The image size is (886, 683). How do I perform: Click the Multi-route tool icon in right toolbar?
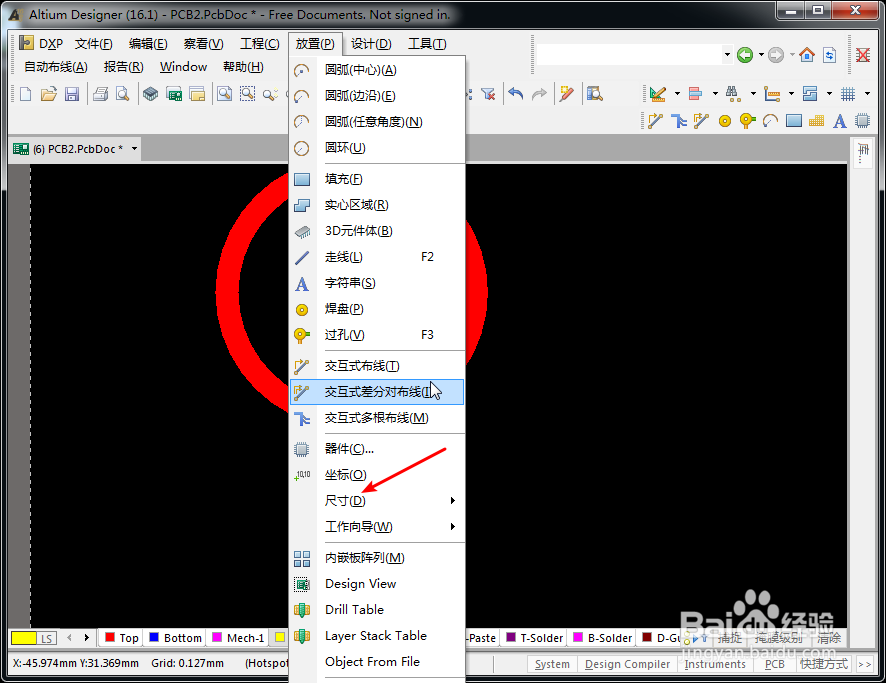(679, 121)
